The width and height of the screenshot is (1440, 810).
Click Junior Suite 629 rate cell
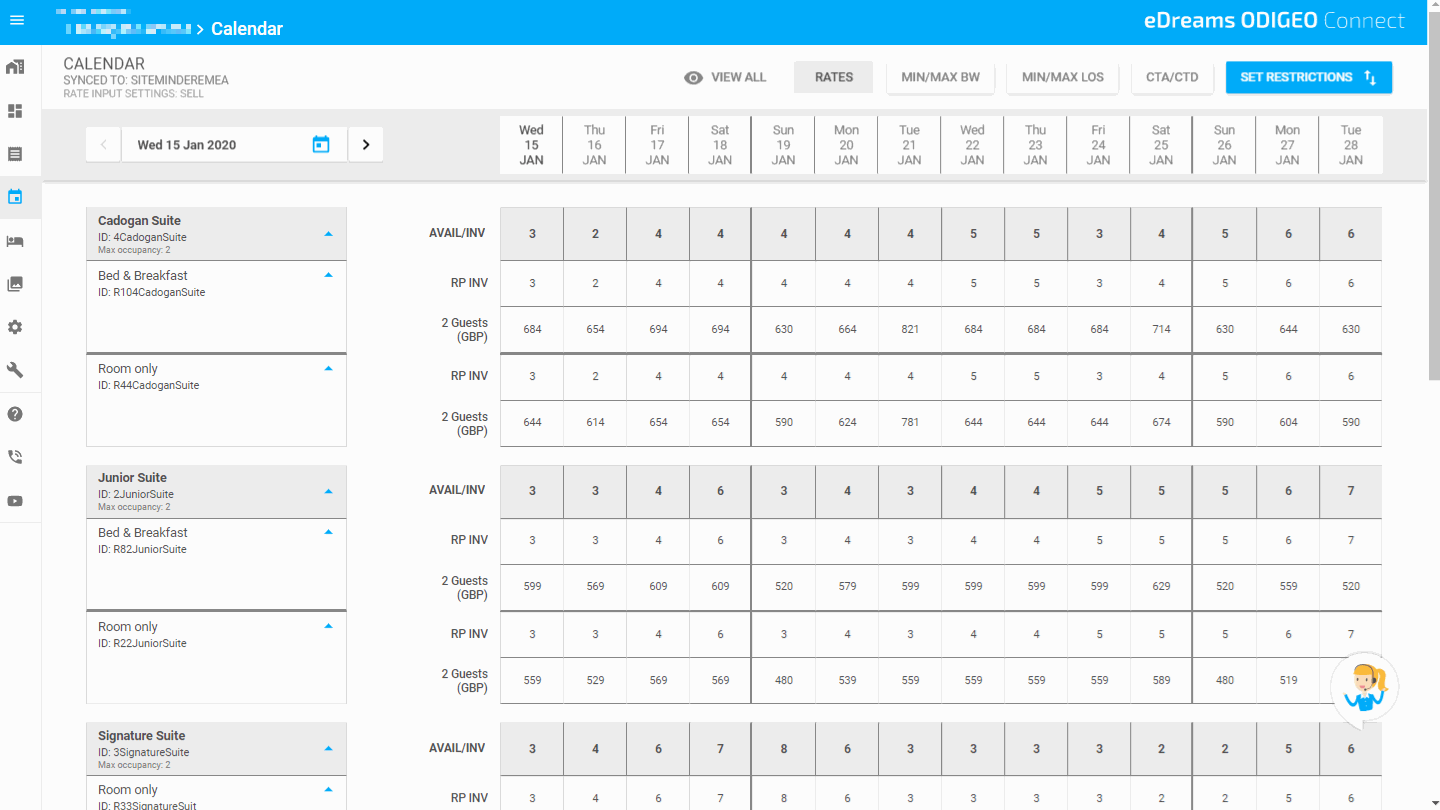[x=1161, y=587]
